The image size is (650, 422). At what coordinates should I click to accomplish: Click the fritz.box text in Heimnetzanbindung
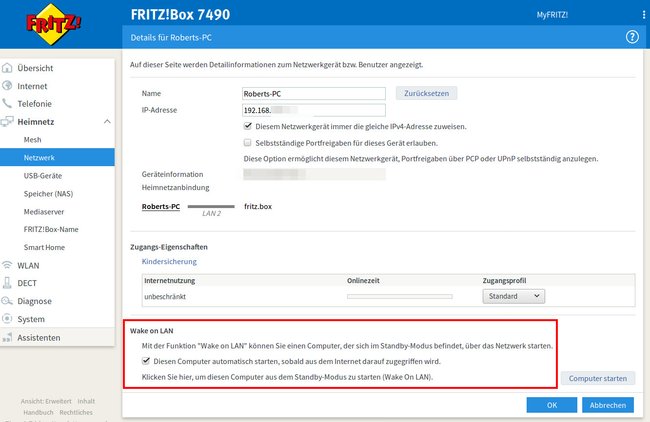coord(258,206)
